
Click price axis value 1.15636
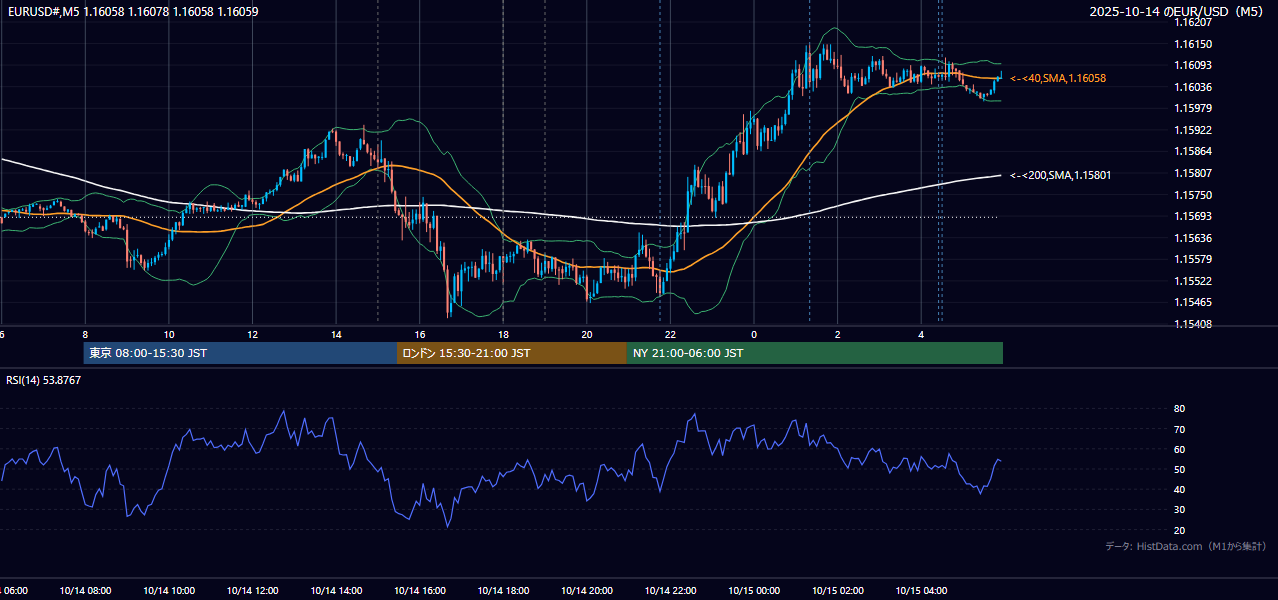[1193, 238]
